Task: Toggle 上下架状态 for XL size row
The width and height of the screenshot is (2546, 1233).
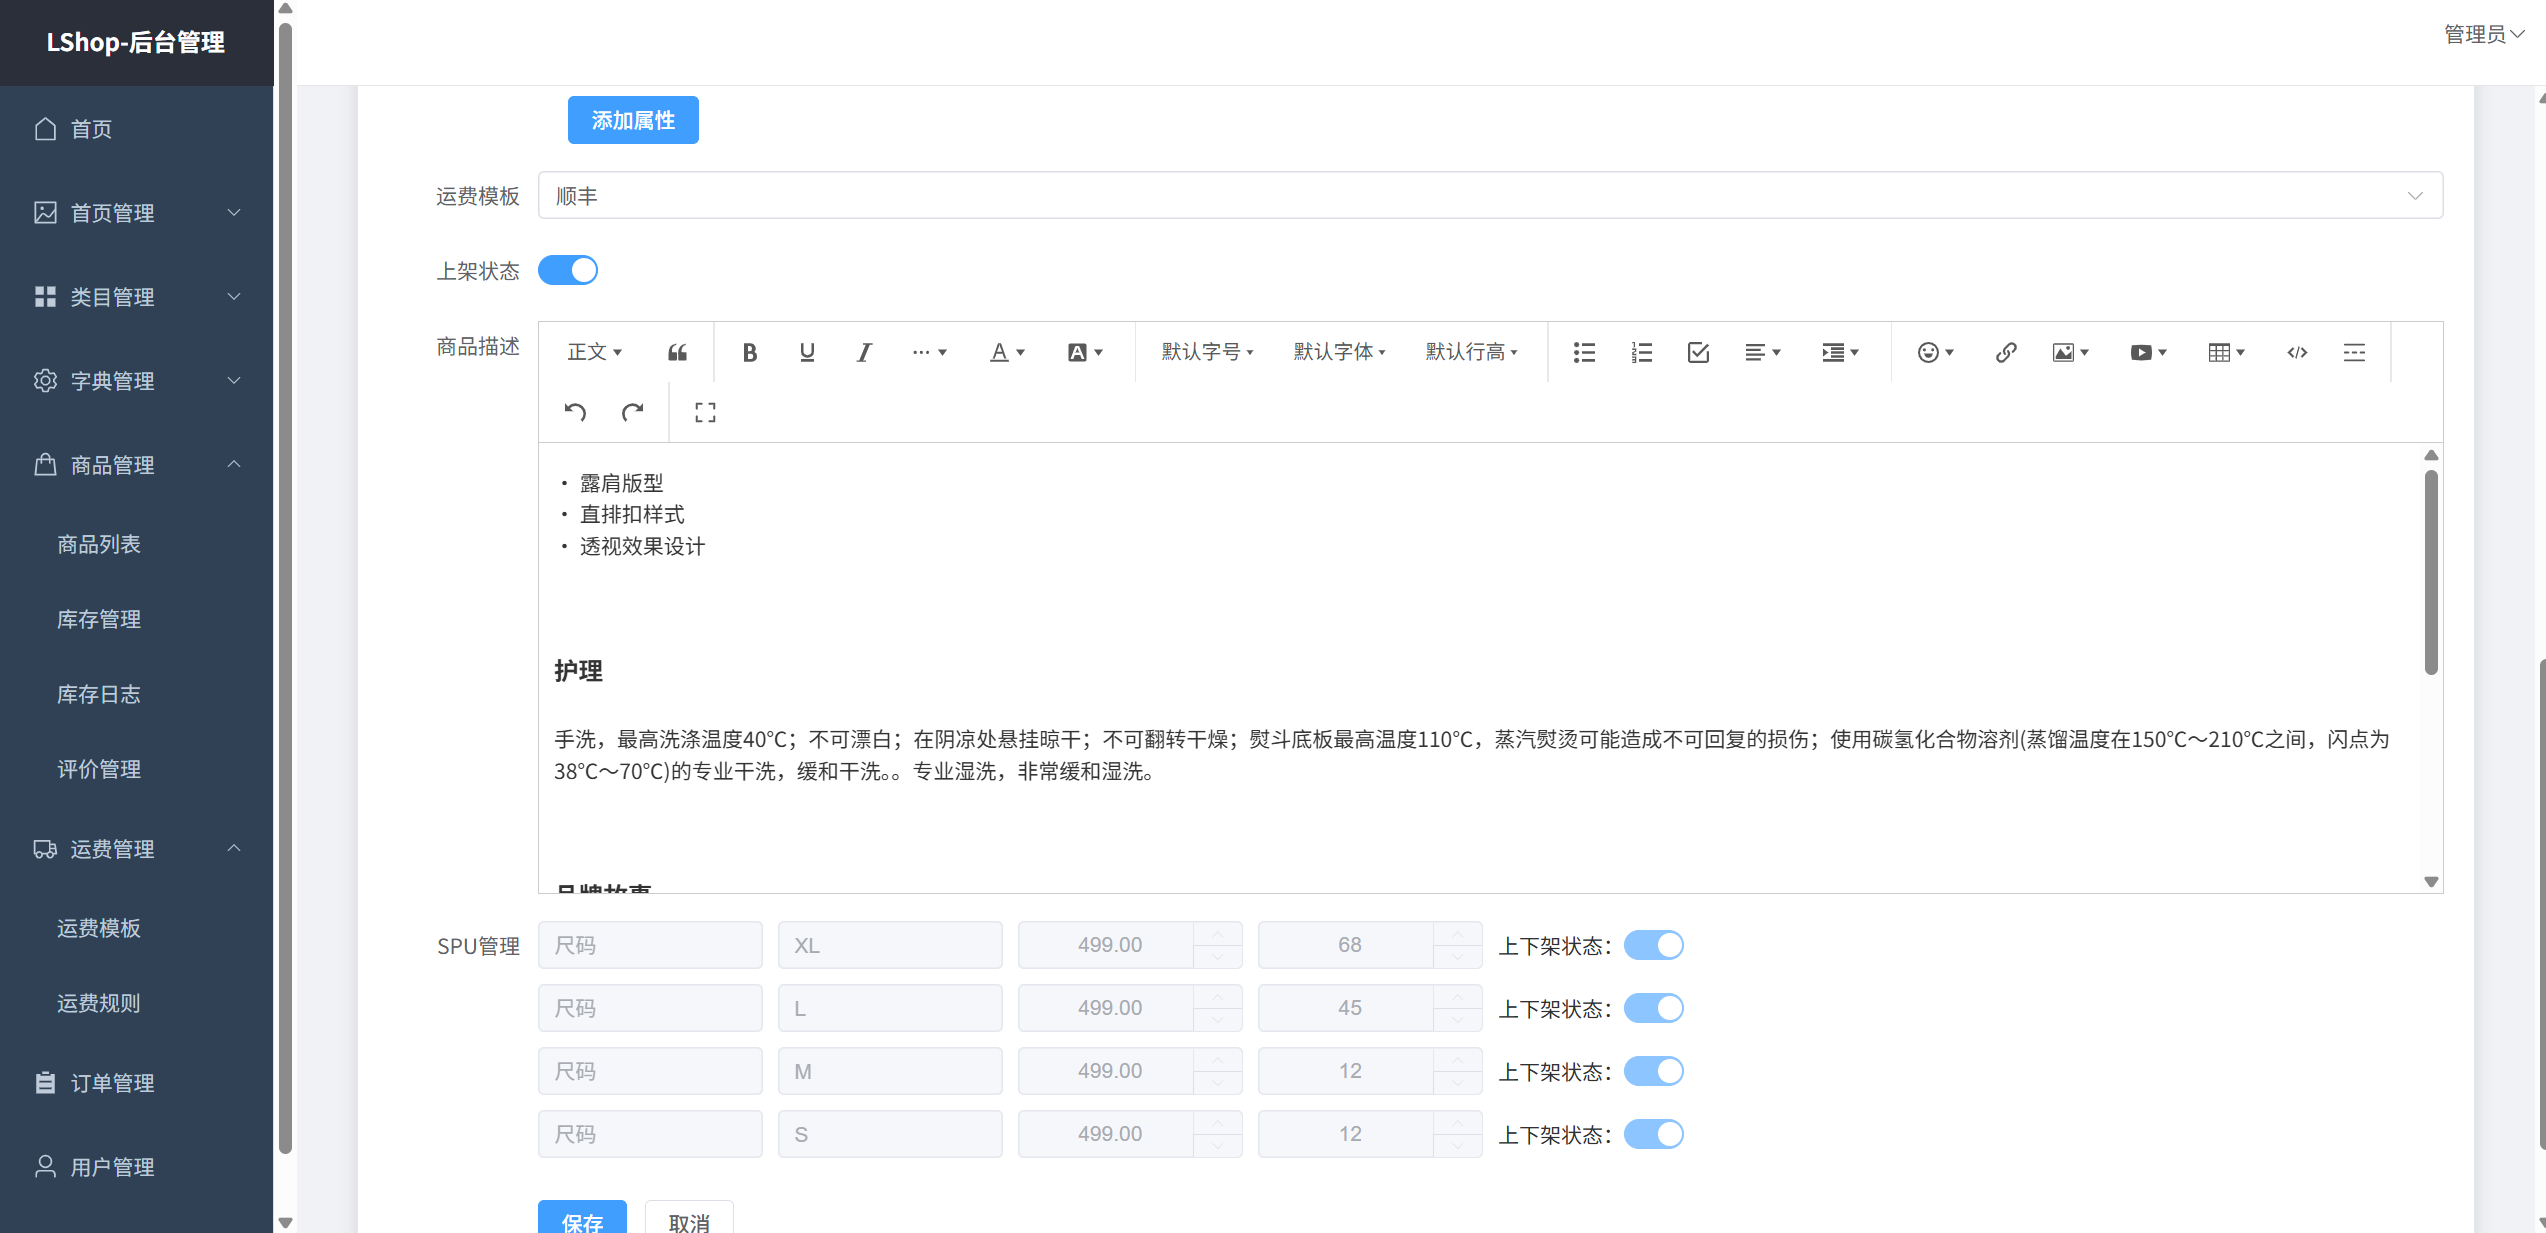Action: coord(1653,945)
